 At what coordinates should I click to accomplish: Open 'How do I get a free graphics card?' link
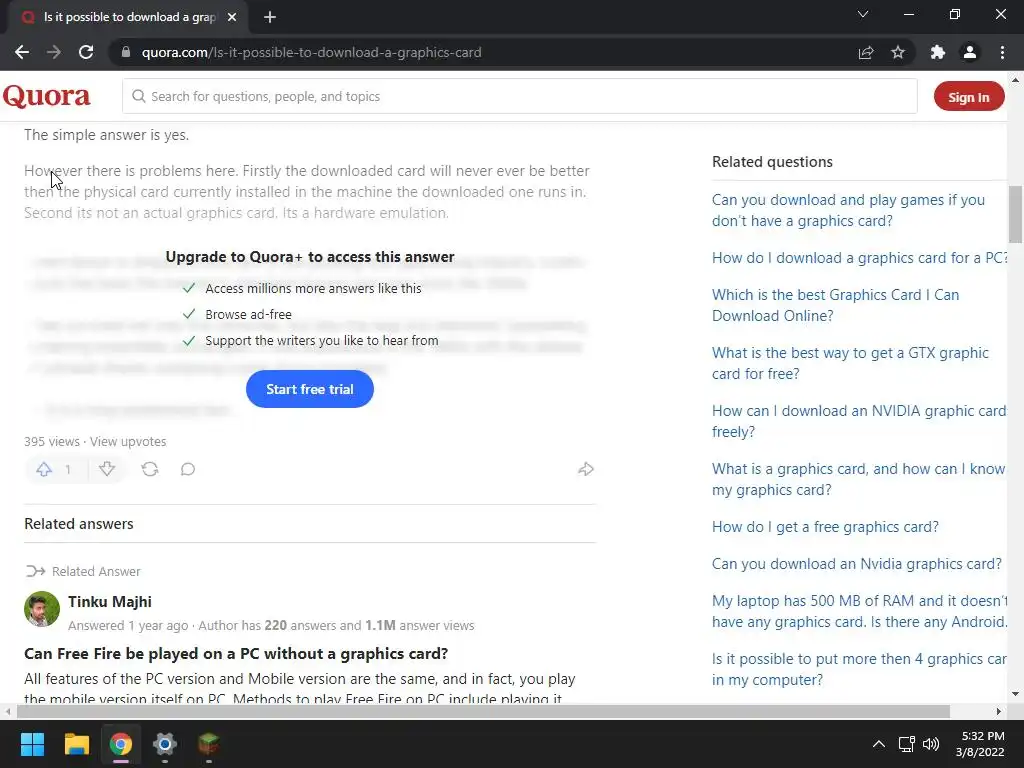[825, 527]
